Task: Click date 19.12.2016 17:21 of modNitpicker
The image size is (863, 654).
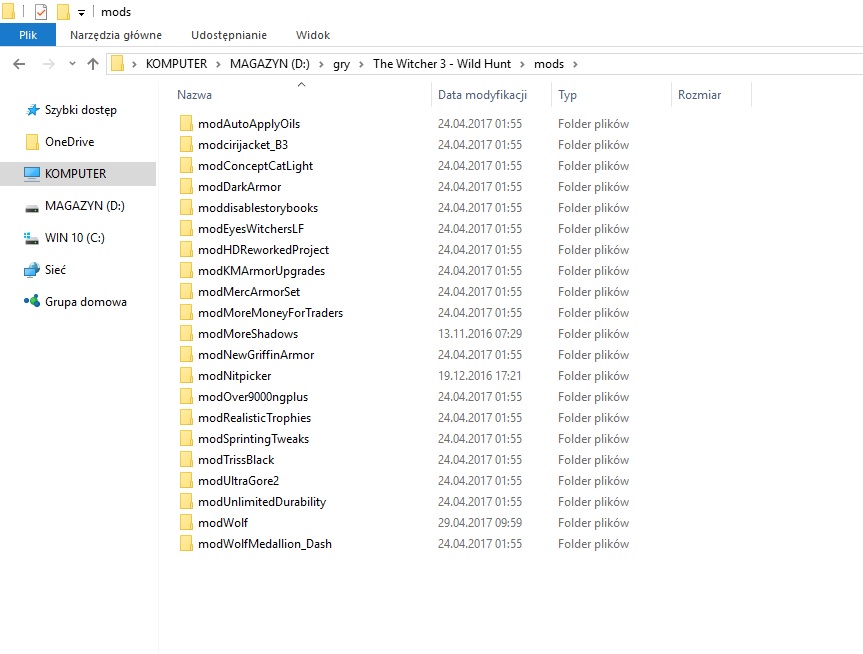Action: [x=480, y=375]
